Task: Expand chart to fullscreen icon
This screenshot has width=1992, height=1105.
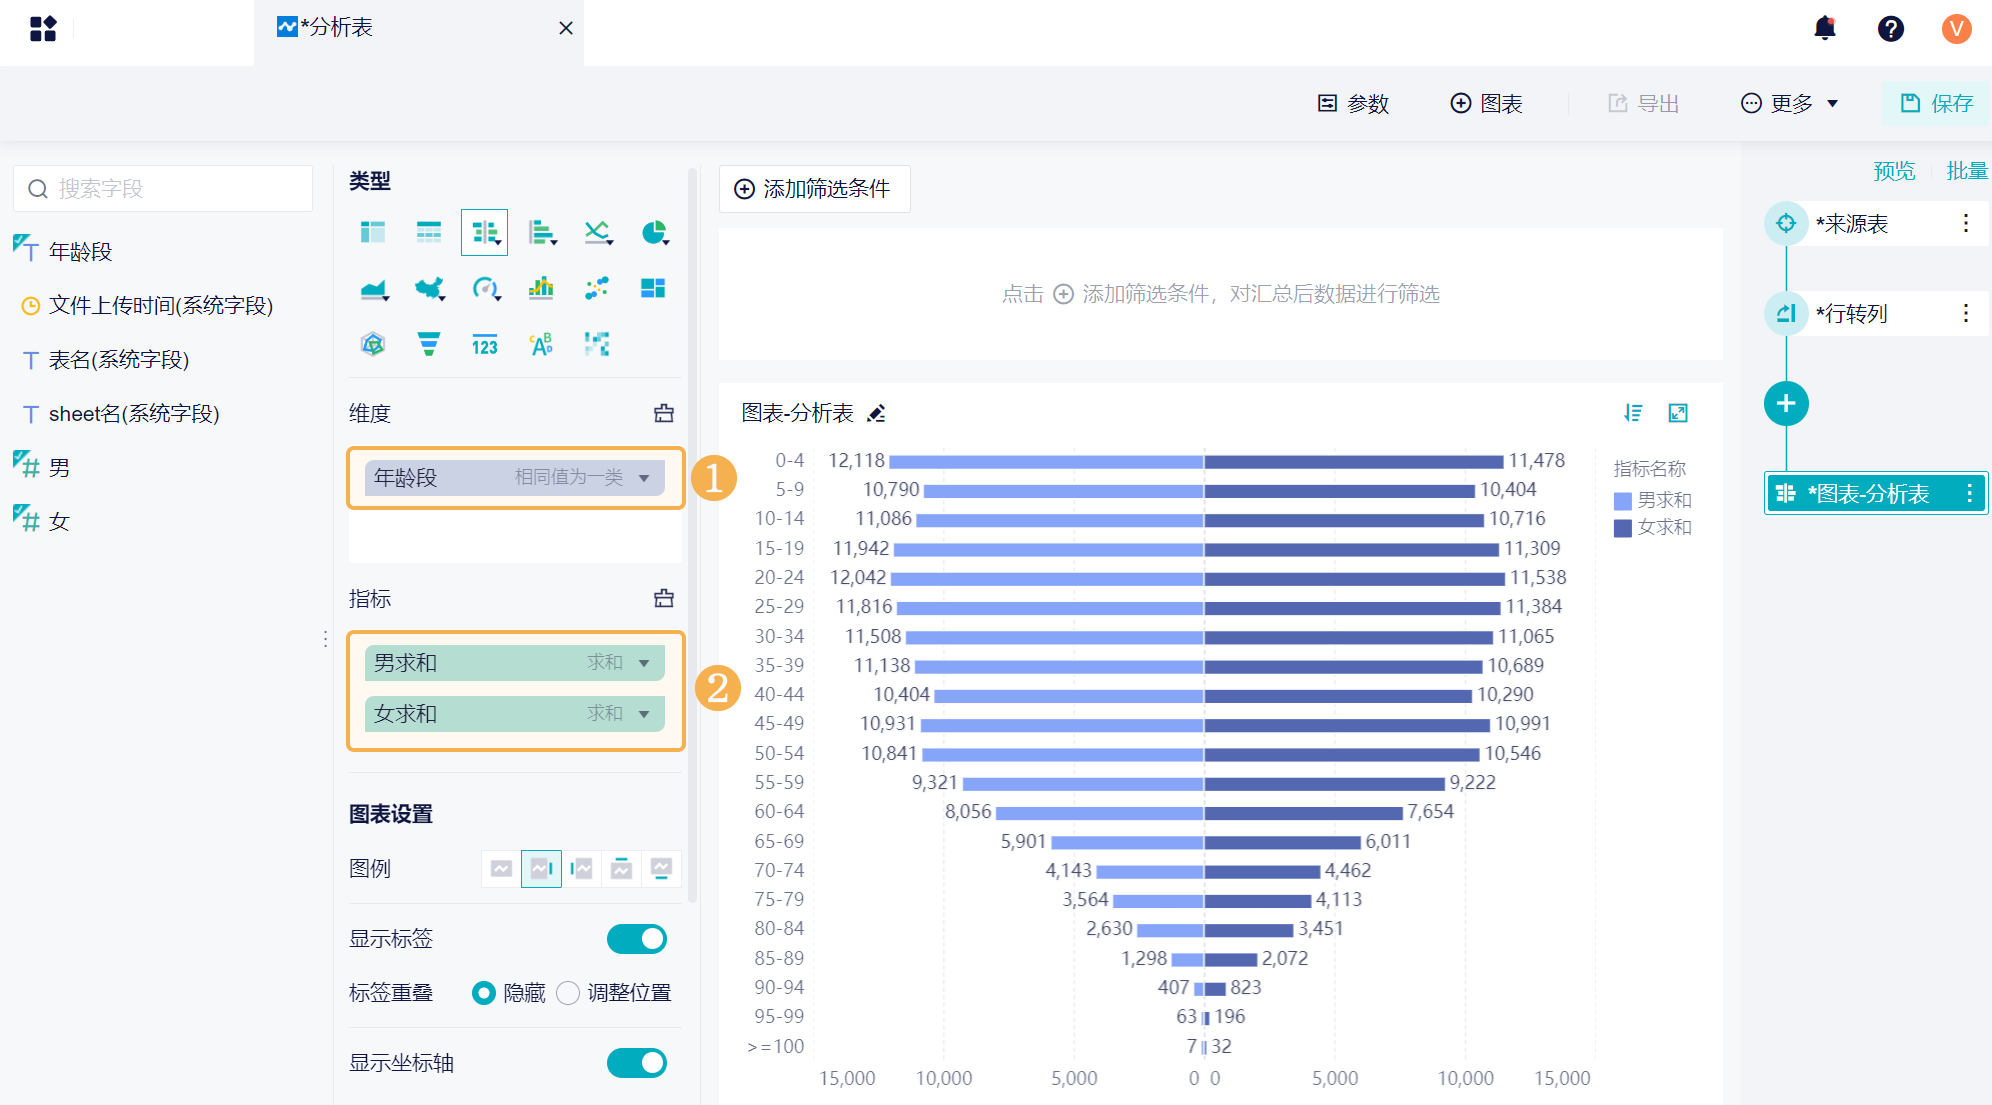Action: click(1678, 413)
